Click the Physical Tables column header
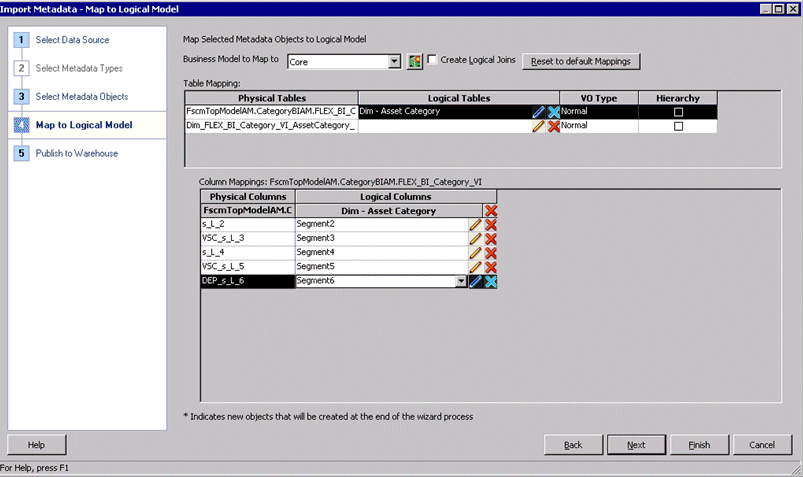The height and width of the screenshot is (477, 803). coord(271,98)
